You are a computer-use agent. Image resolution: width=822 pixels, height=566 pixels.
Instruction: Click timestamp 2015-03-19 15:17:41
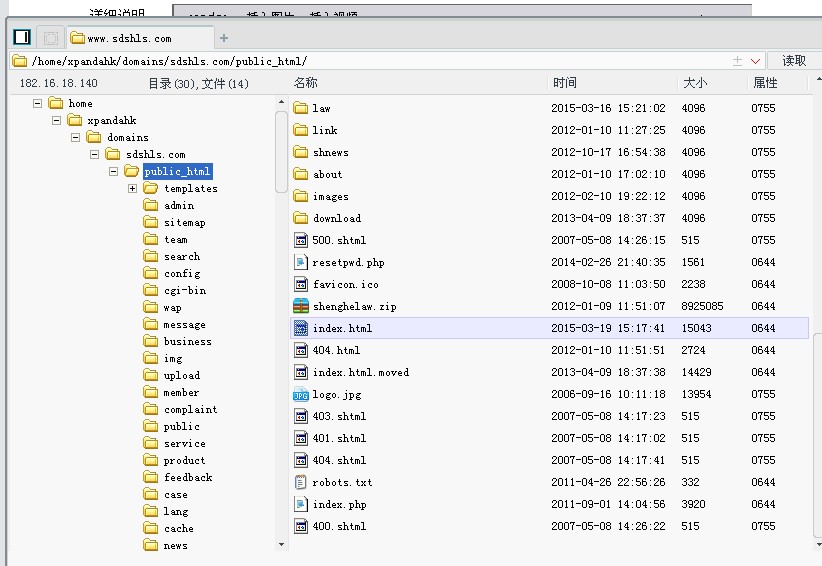click(608, 328)
